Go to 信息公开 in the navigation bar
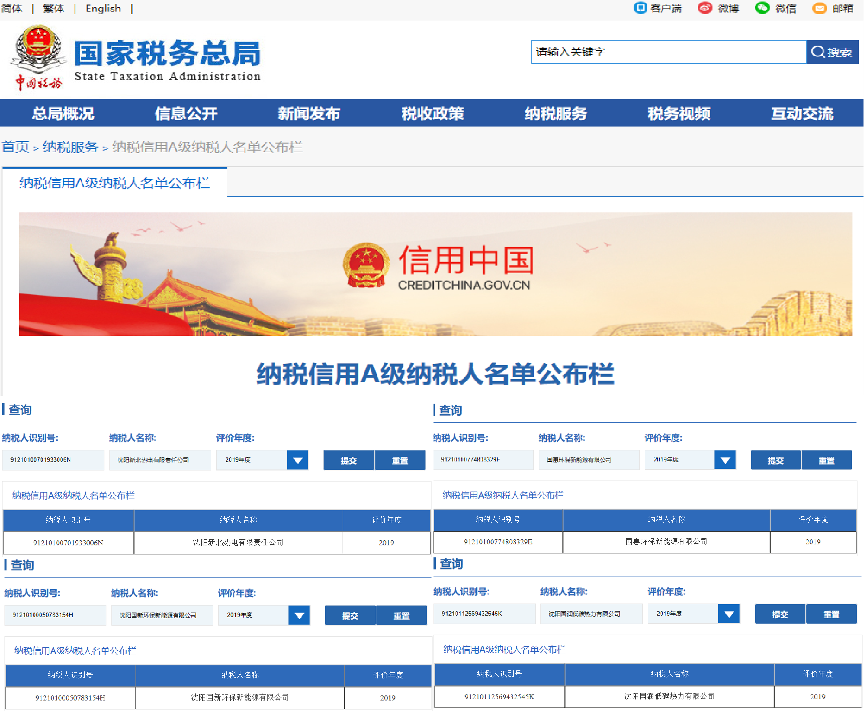864x712 pixels. (185, 113)
